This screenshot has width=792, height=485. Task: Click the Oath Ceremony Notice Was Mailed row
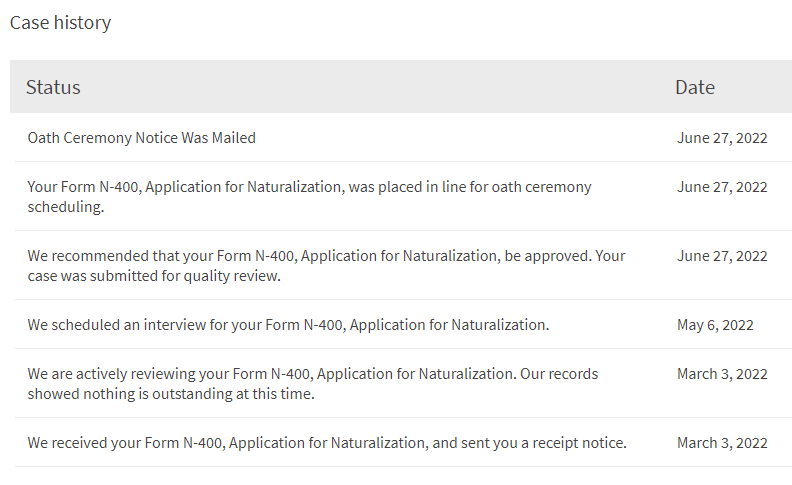pyautogui.click(x=403, y=137)
